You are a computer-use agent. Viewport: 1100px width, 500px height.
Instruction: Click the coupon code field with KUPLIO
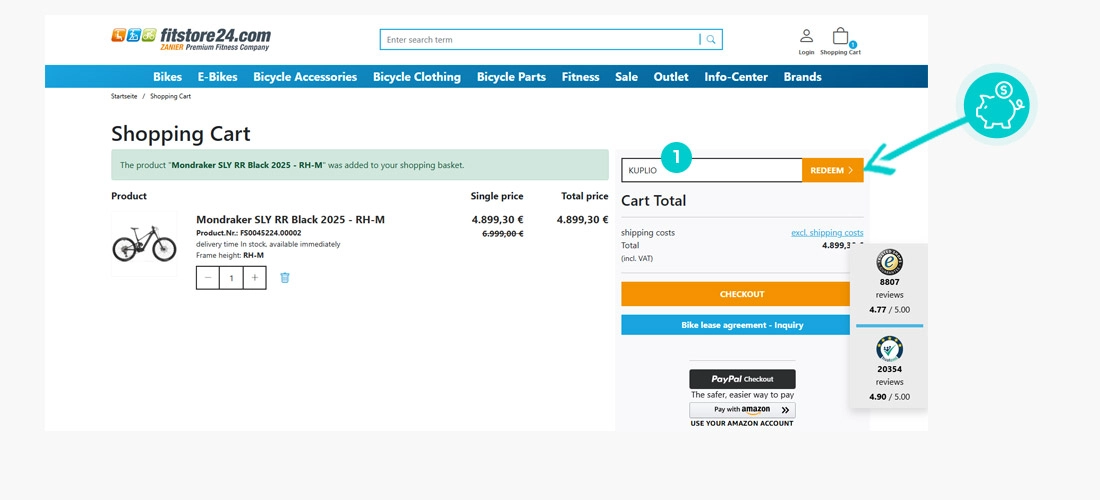(x=711, y=170)
